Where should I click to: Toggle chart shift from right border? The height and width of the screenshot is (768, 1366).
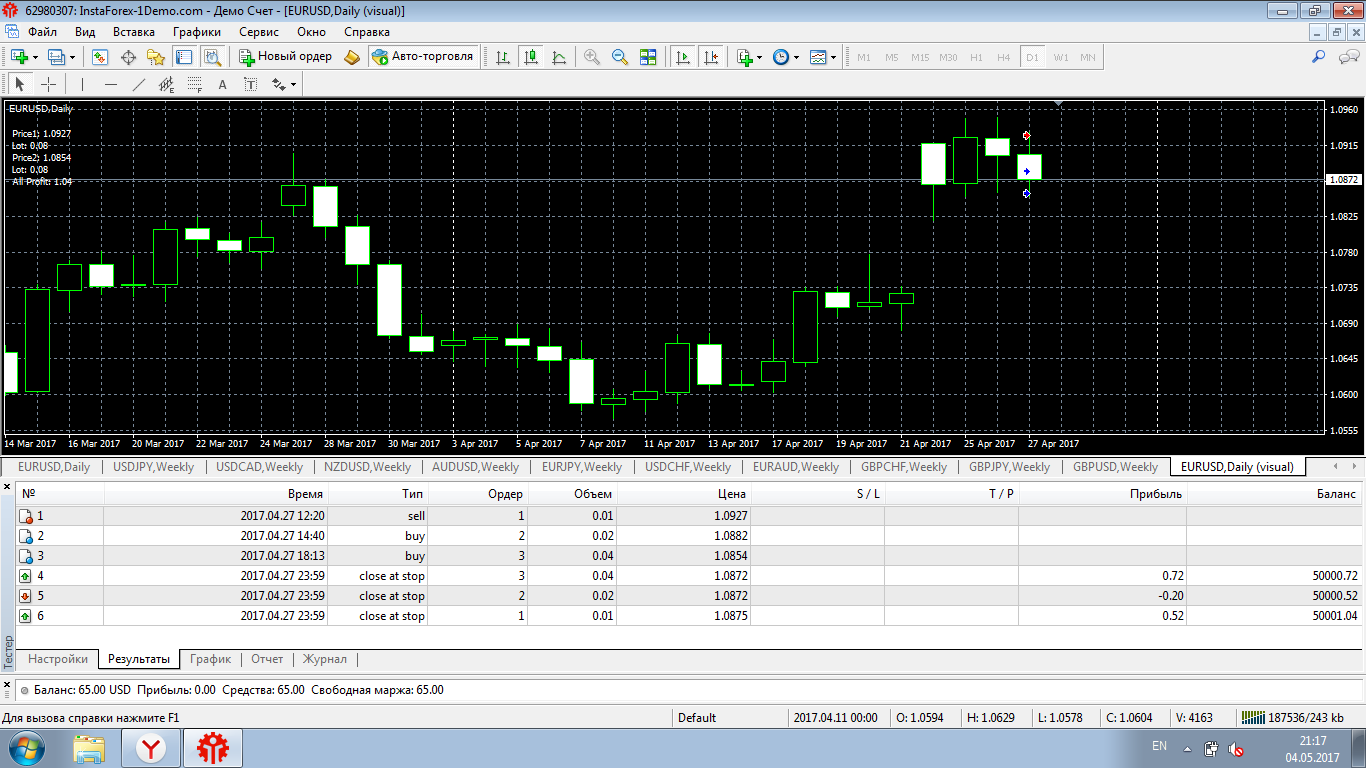711,57
